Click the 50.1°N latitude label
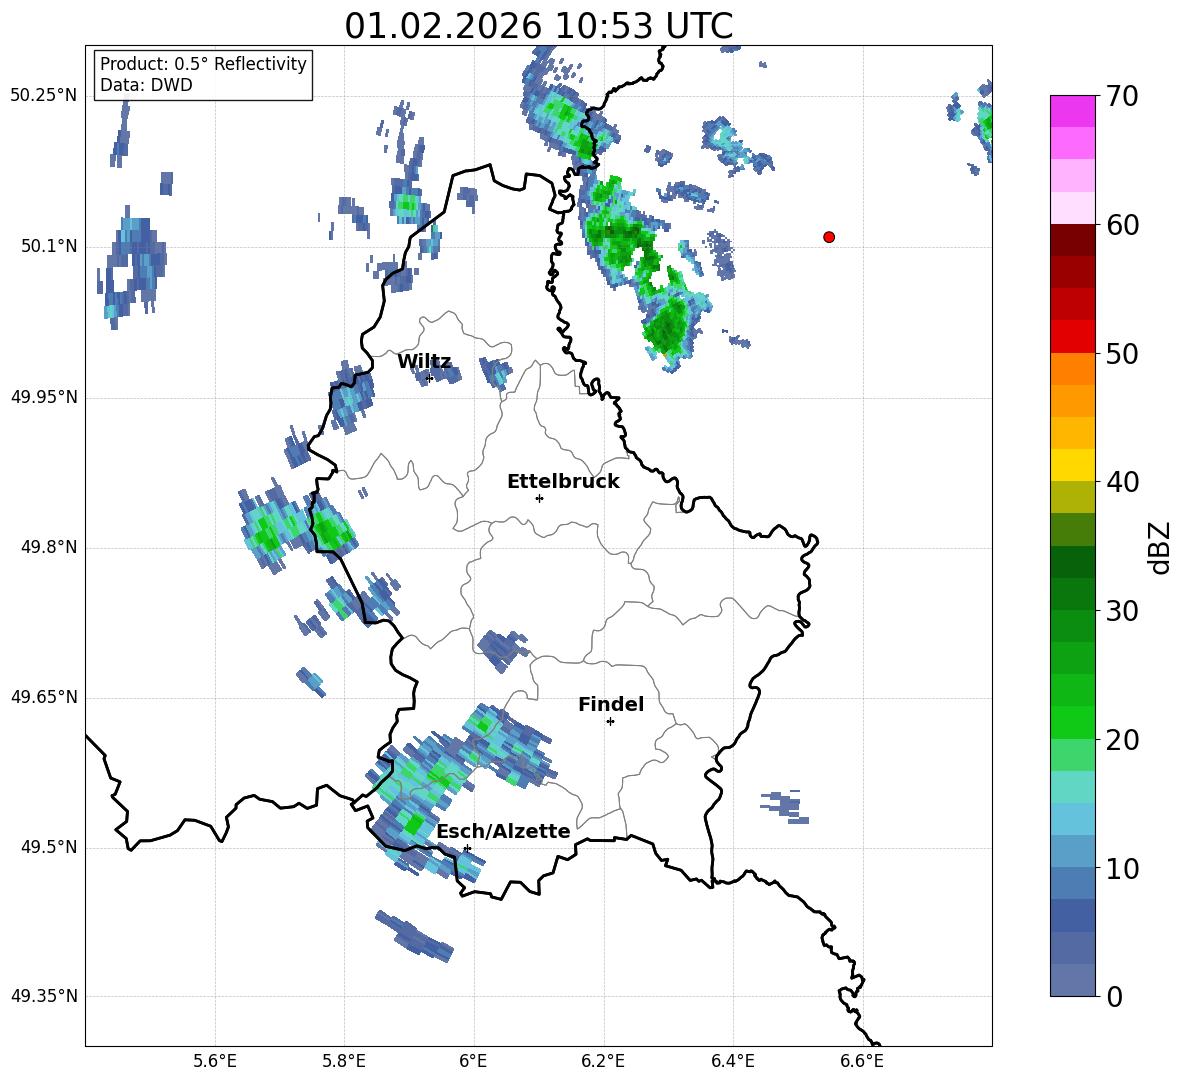 coord(49,246)
